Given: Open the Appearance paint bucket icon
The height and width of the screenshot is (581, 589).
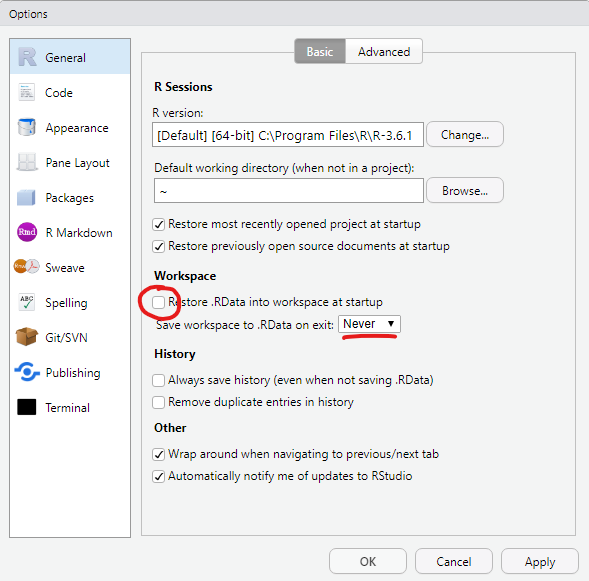Looking at the screenshot, I should pyautogui.click(x=27, y=127).
